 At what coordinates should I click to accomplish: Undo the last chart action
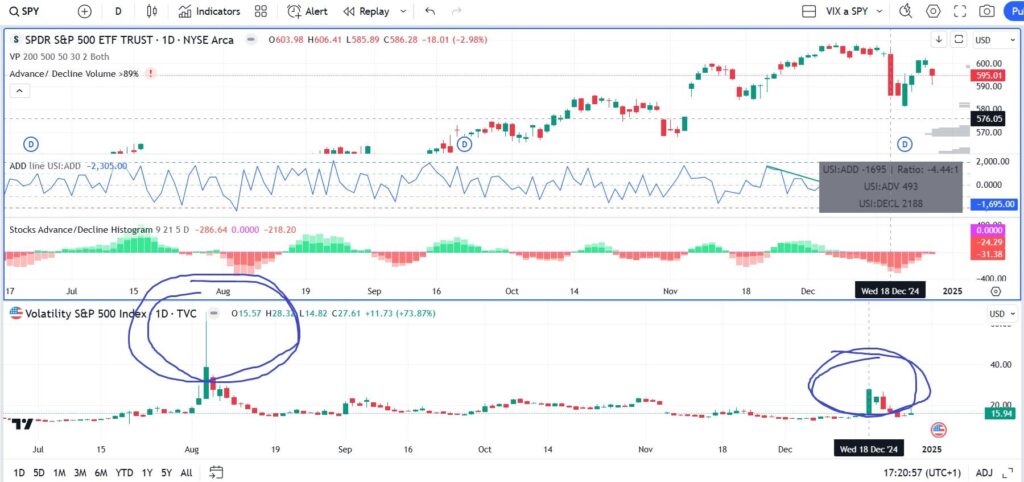coord(429,11)
